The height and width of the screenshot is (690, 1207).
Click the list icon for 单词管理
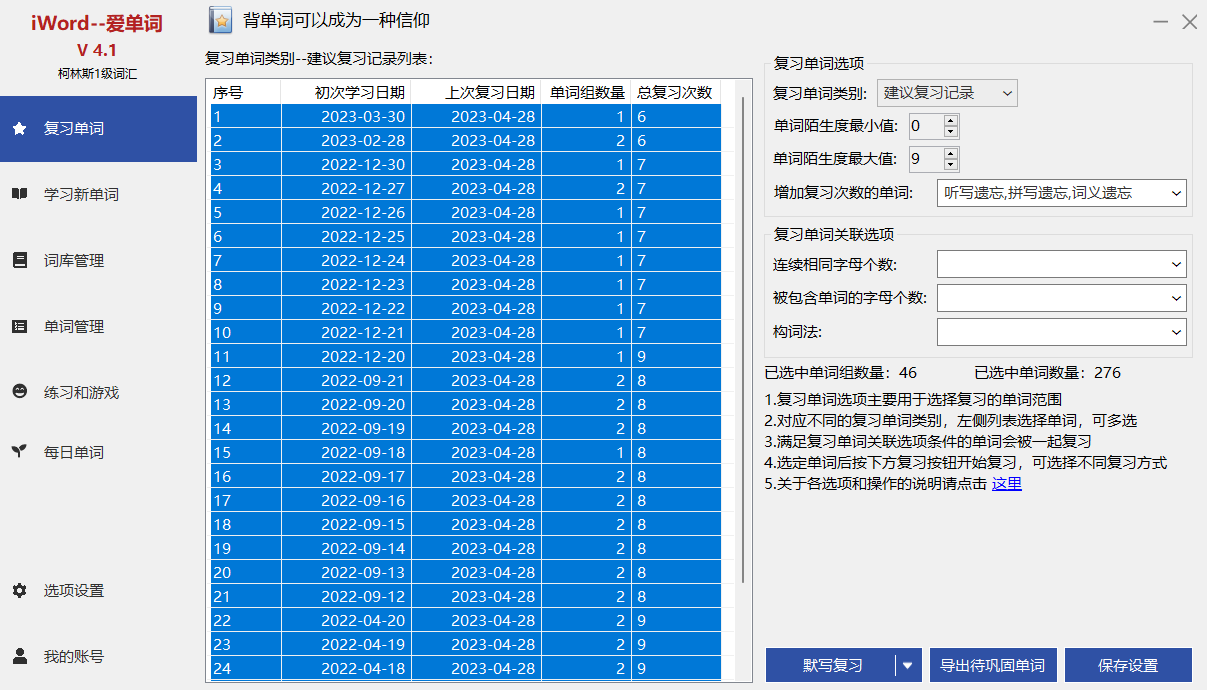tap(19, 326)
